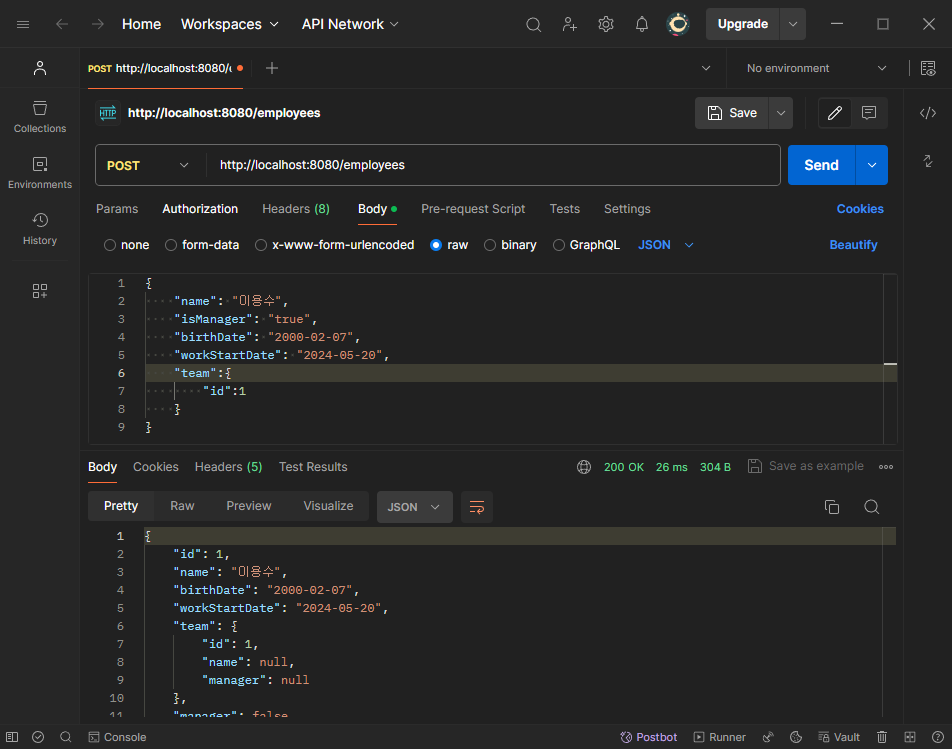
Task: Click the response network globe icon
Action: (x=584, y=467)
